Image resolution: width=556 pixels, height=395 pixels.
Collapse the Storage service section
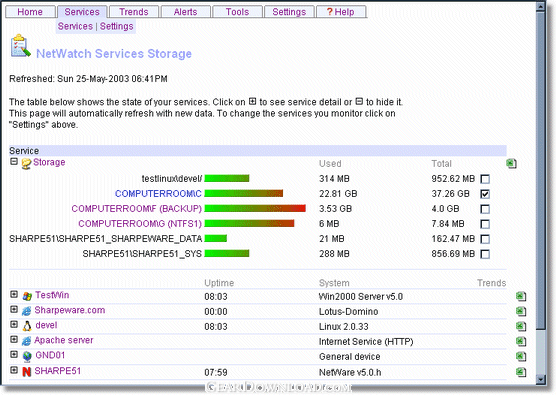(x=14, y=162)
